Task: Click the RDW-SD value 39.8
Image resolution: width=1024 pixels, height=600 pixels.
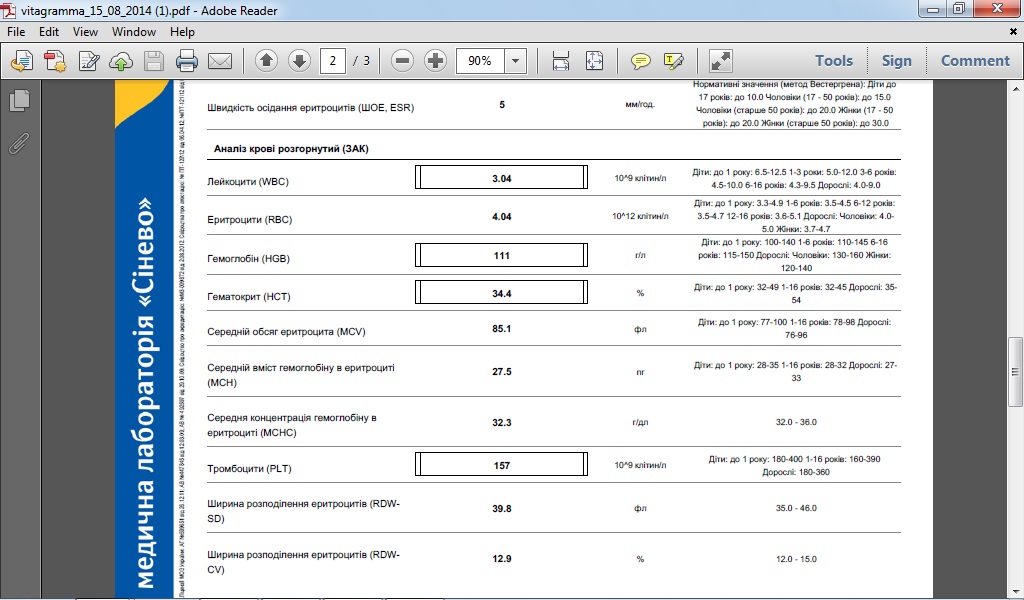Action: 502,508
